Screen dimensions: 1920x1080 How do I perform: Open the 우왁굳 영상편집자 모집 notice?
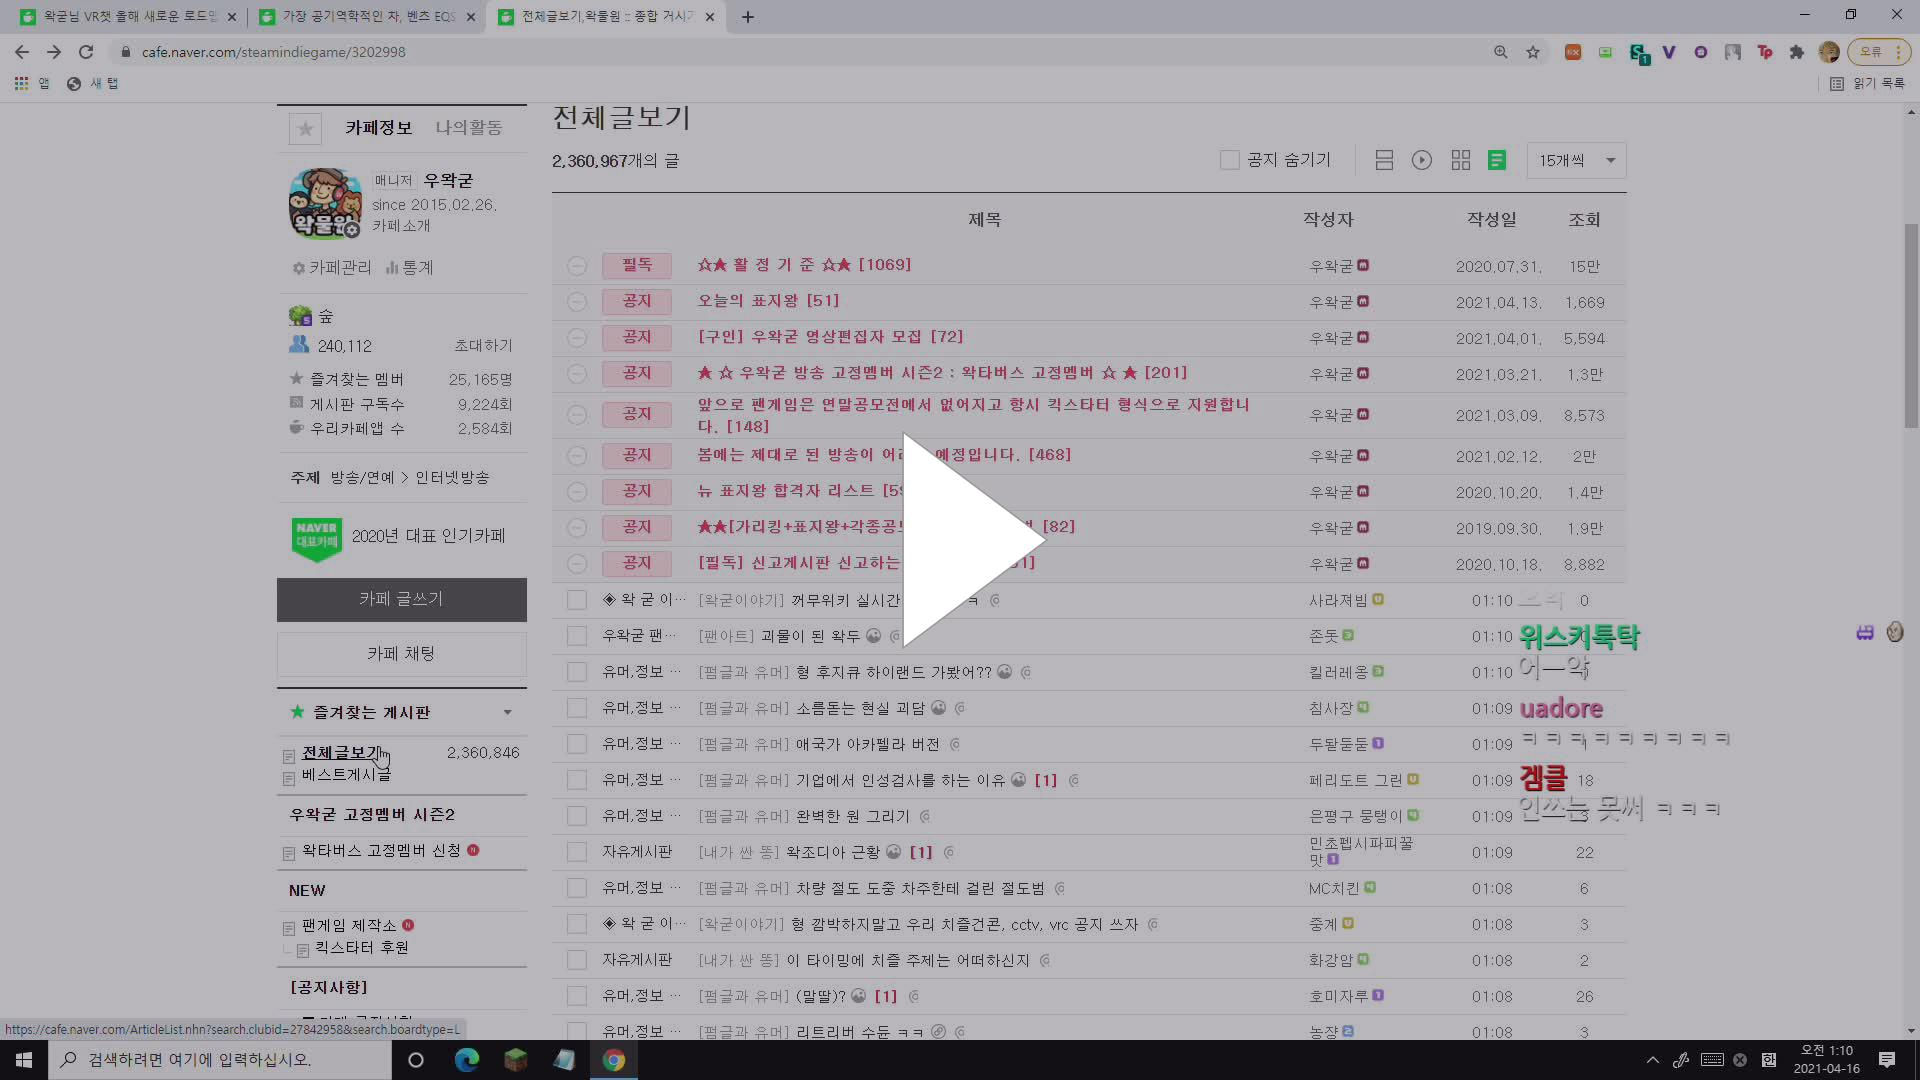click(x=830, y=337)
